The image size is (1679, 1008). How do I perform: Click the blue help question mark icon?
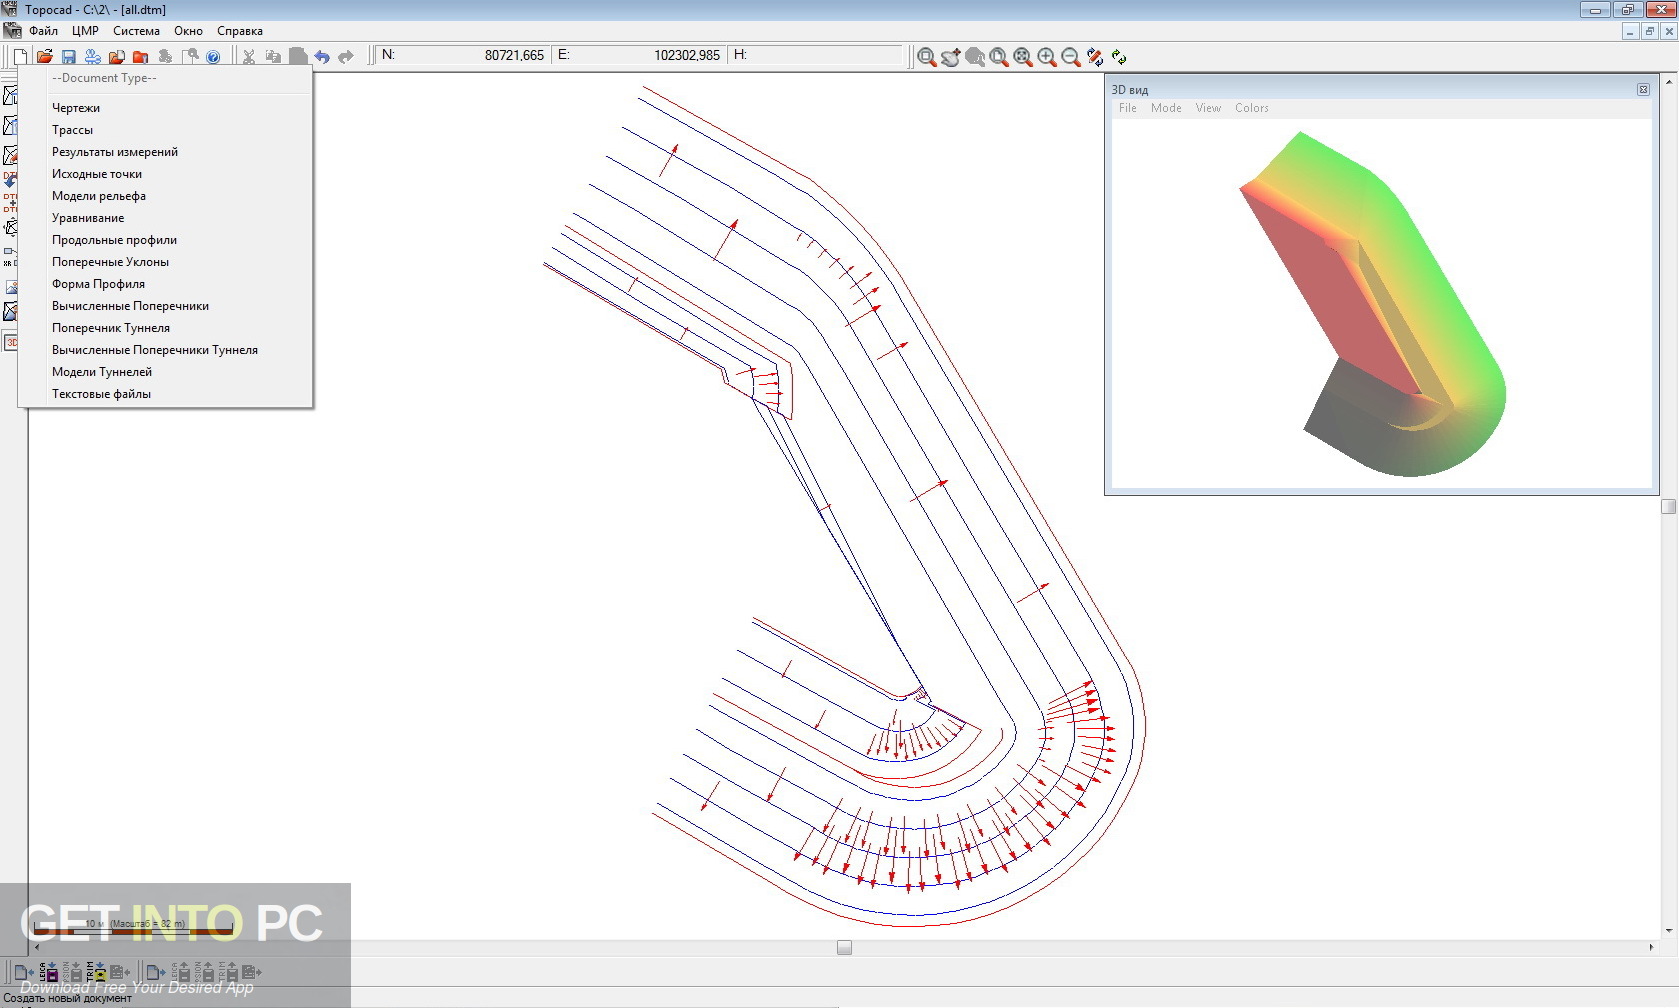pyautogui.click(x=213, y=57)
